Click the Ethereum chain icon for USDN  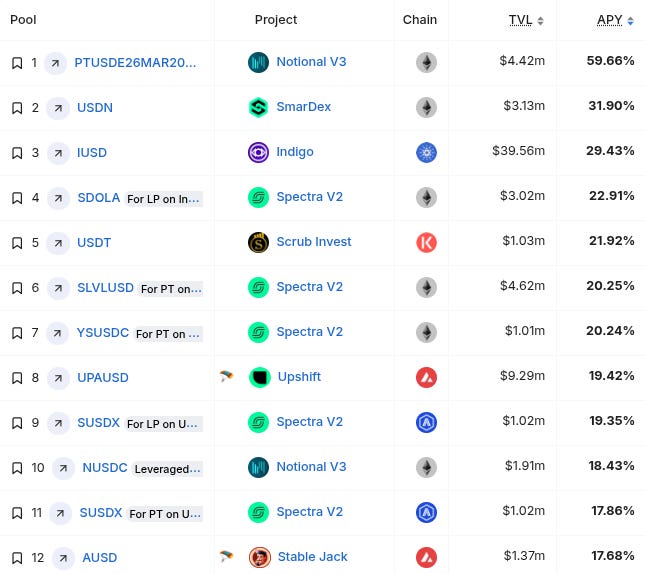coord(426,108)
